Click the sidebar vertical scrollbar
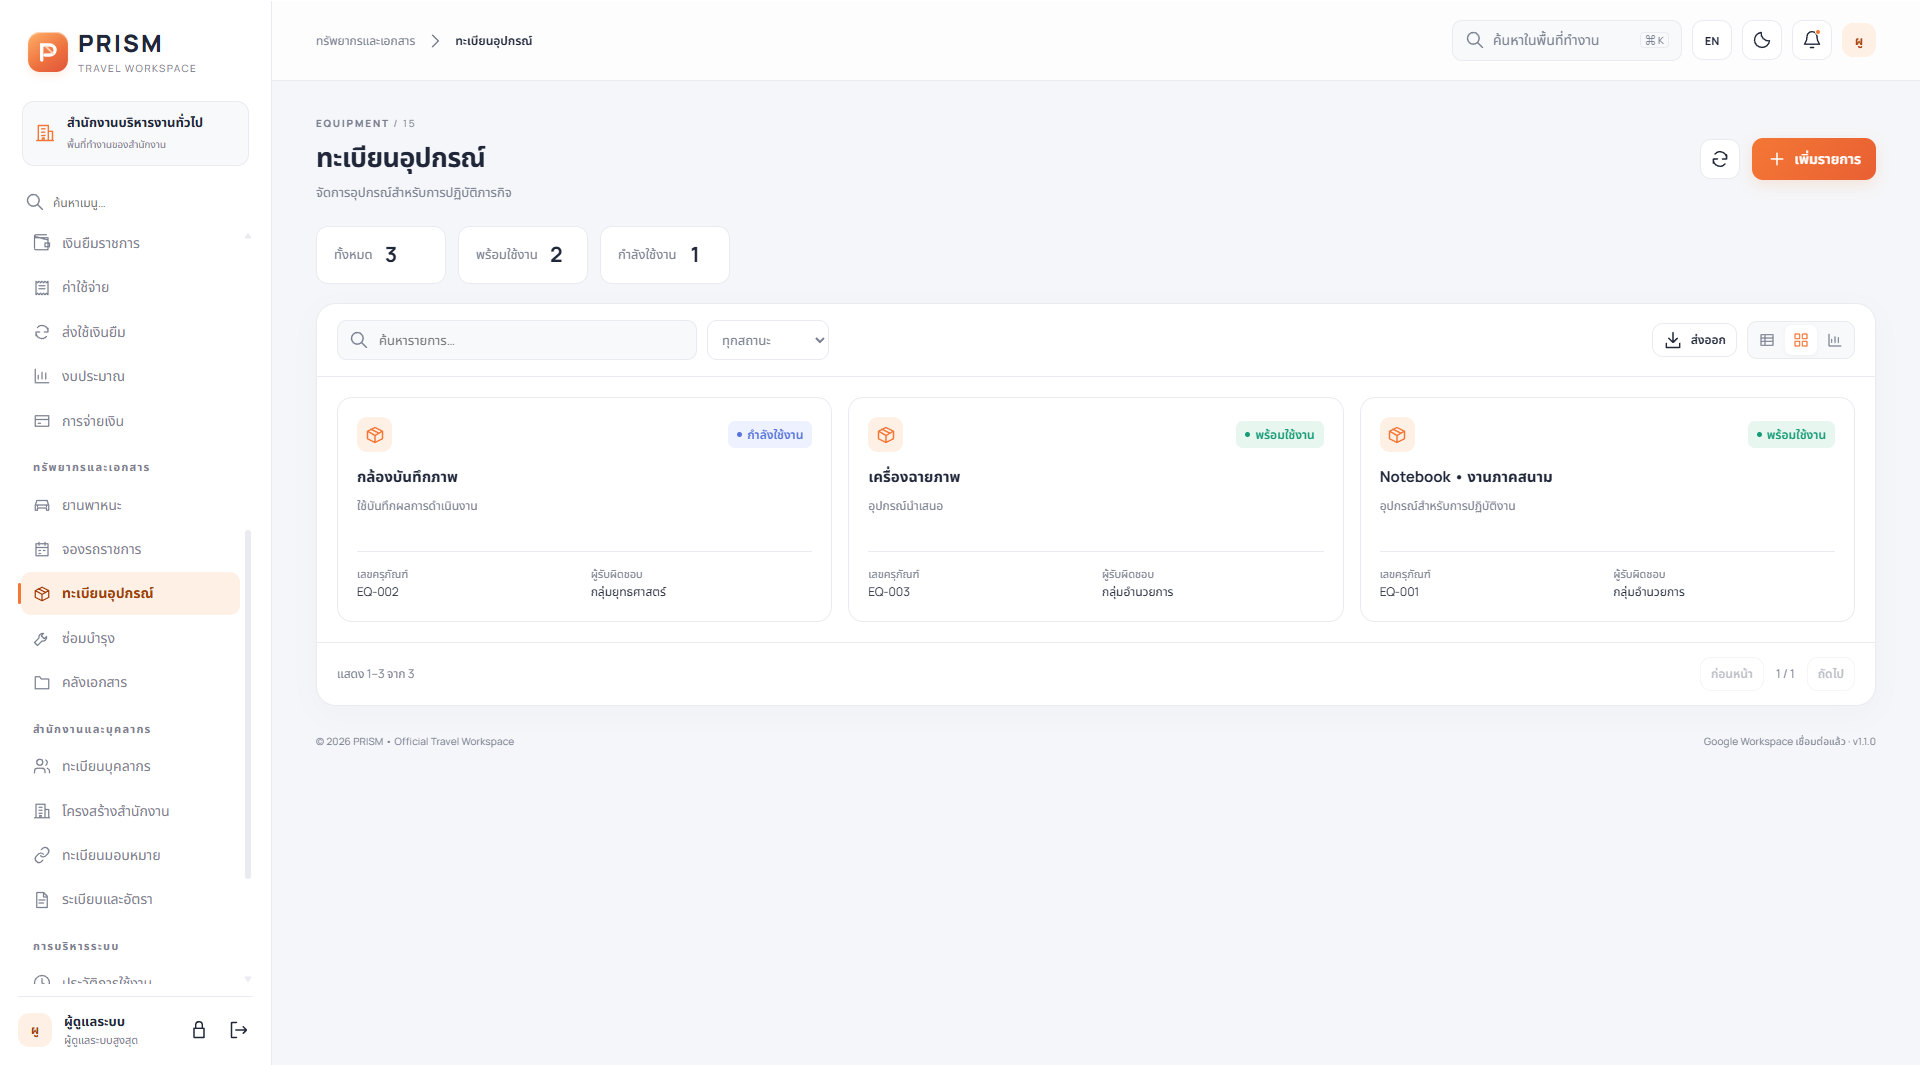This screenshot has width=1920, height=1065. (x=248, y=704)
